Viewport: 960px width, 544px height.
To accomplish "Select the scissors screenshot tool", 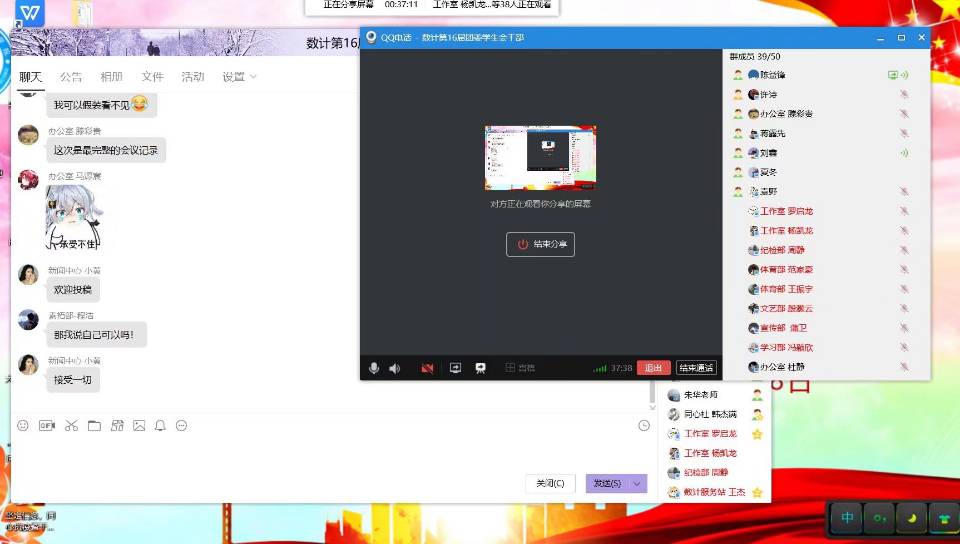I will tap(71, 425).
